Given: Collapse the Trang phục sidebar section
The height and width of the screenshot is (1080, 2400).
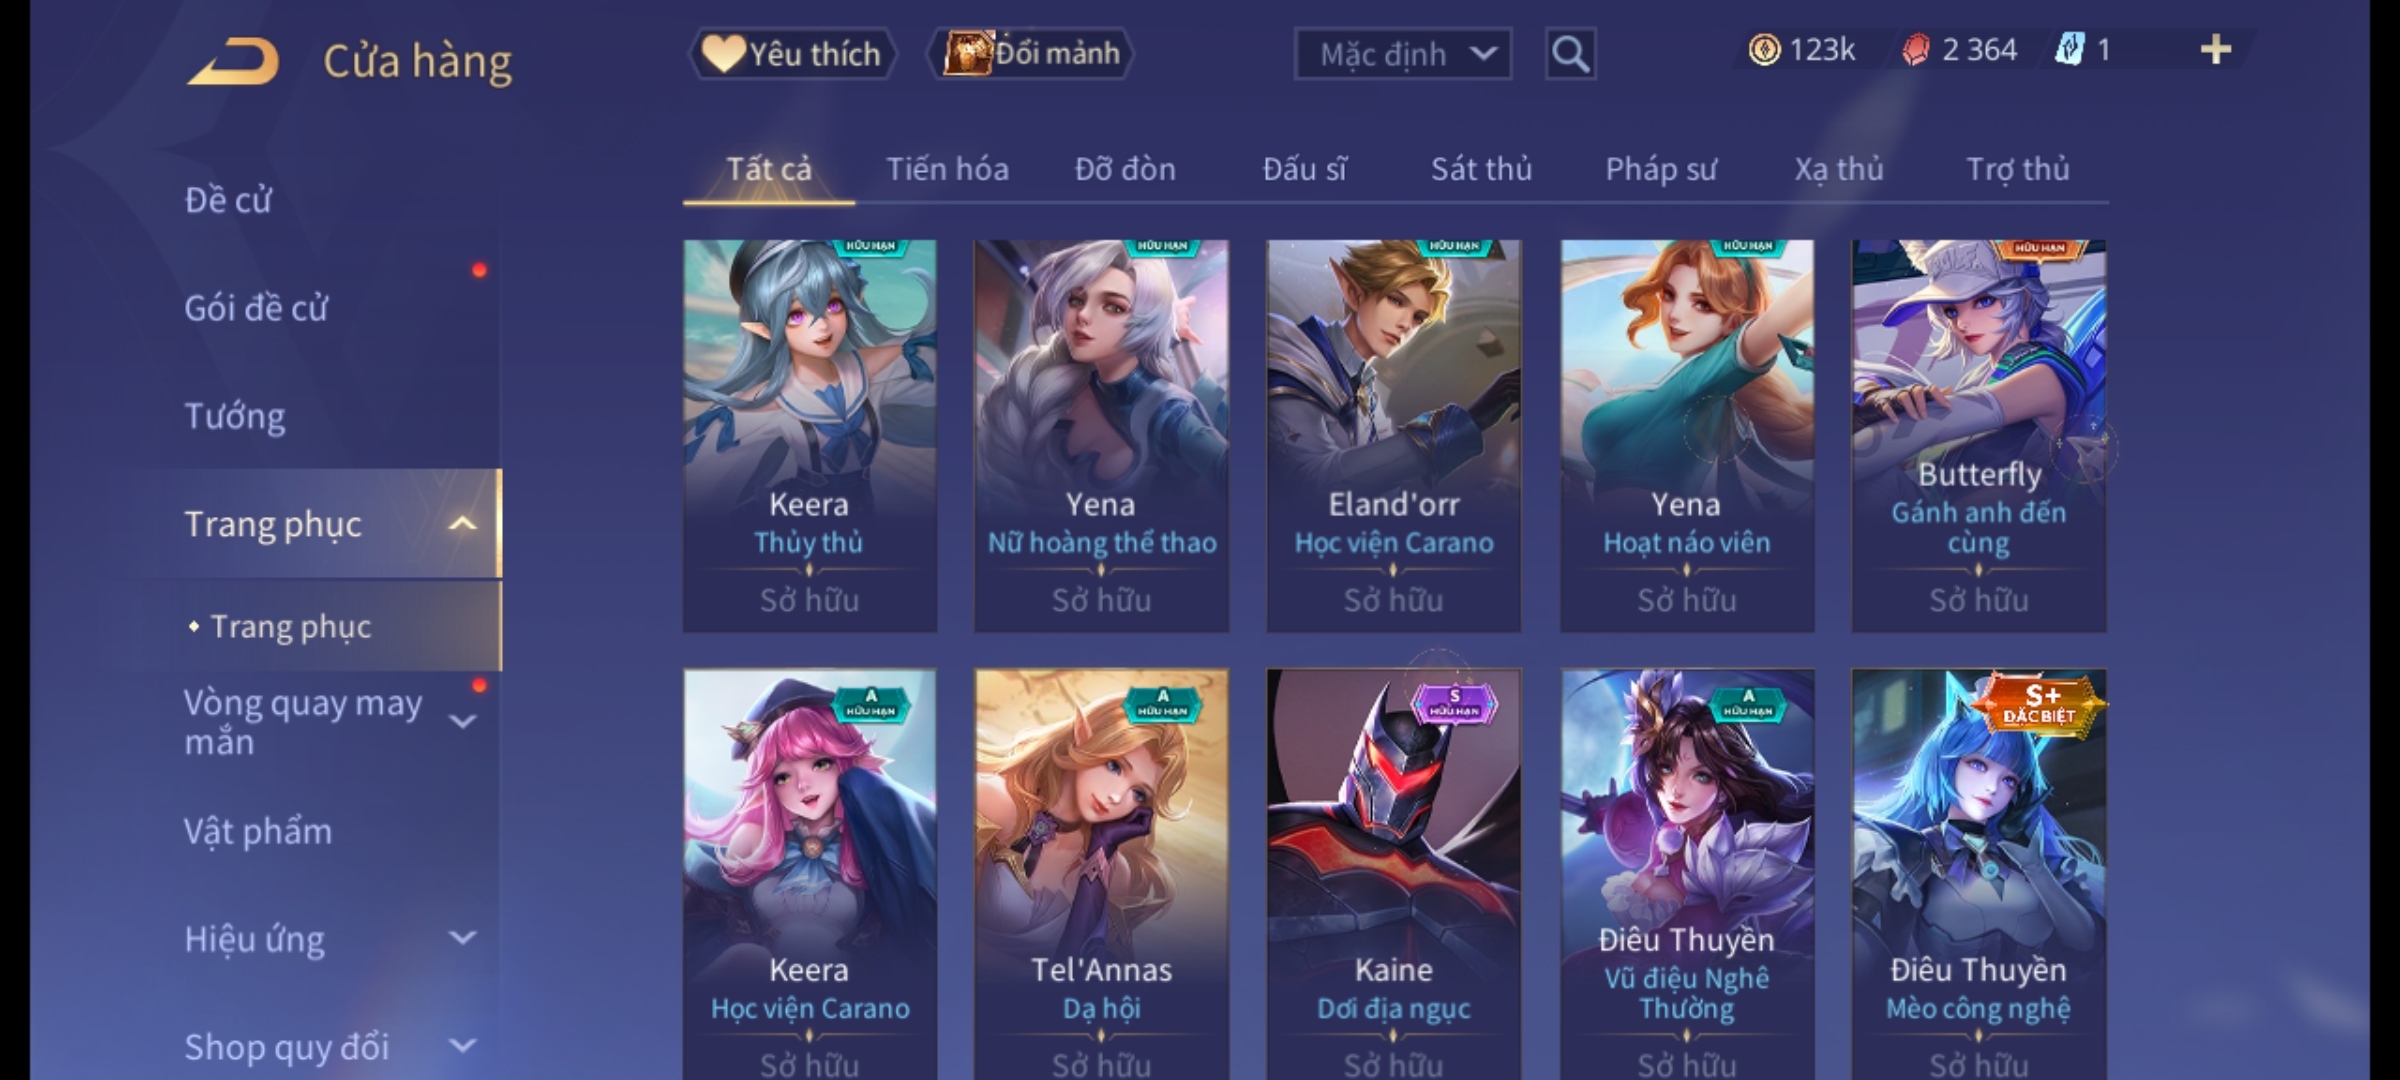Looking at the screenshot, I should tap(462, 523).
